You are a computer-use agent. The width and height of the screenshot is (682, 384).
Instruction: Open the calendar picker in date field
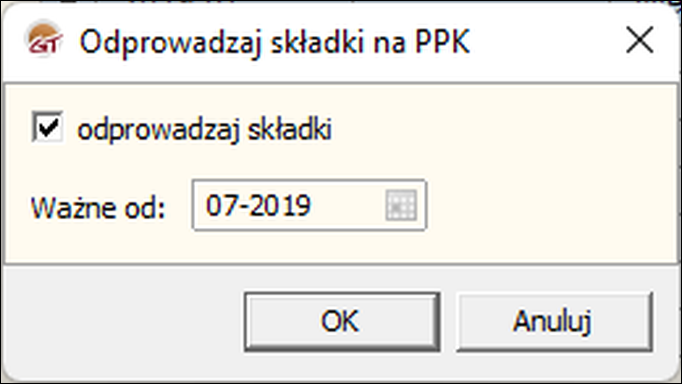coord(401,205)
